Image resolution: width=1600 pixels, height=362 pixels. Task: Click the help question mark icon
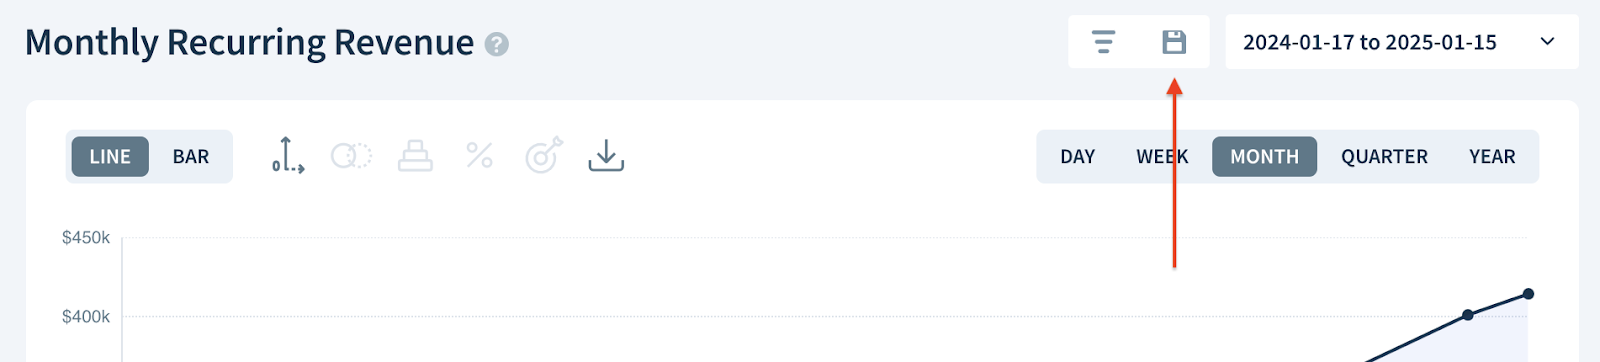pyautogui.click(x=497, y=45)
